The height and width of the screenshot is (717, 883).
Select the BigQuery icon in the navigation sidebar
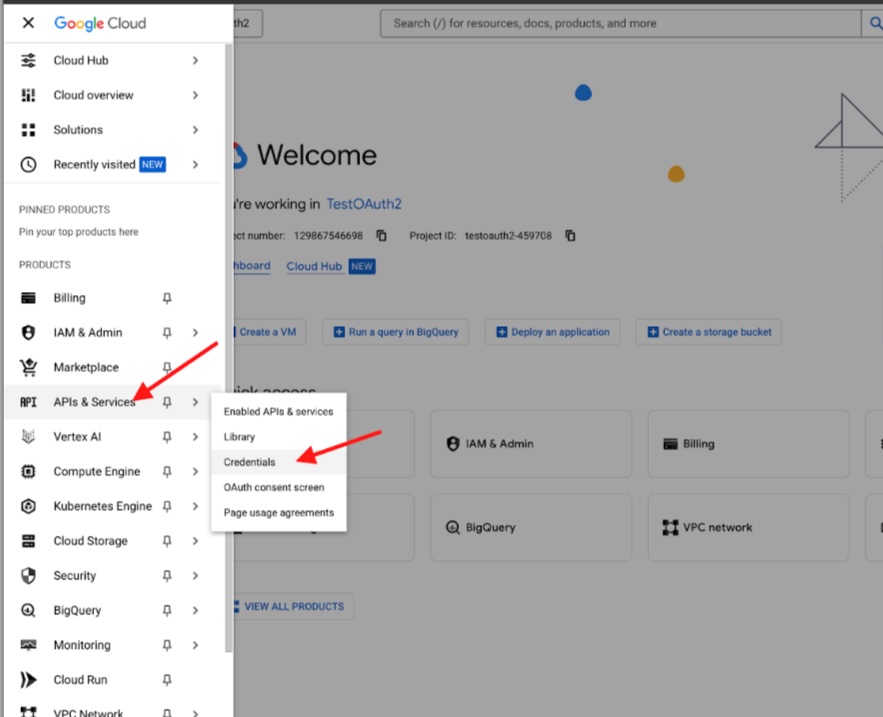28,610
